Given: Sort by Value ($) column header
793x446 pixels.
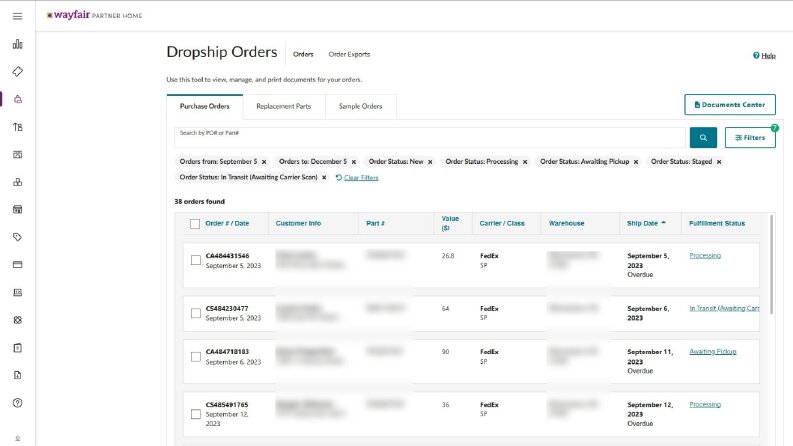Looking at the screenshot, I should (x=450, y=223).
